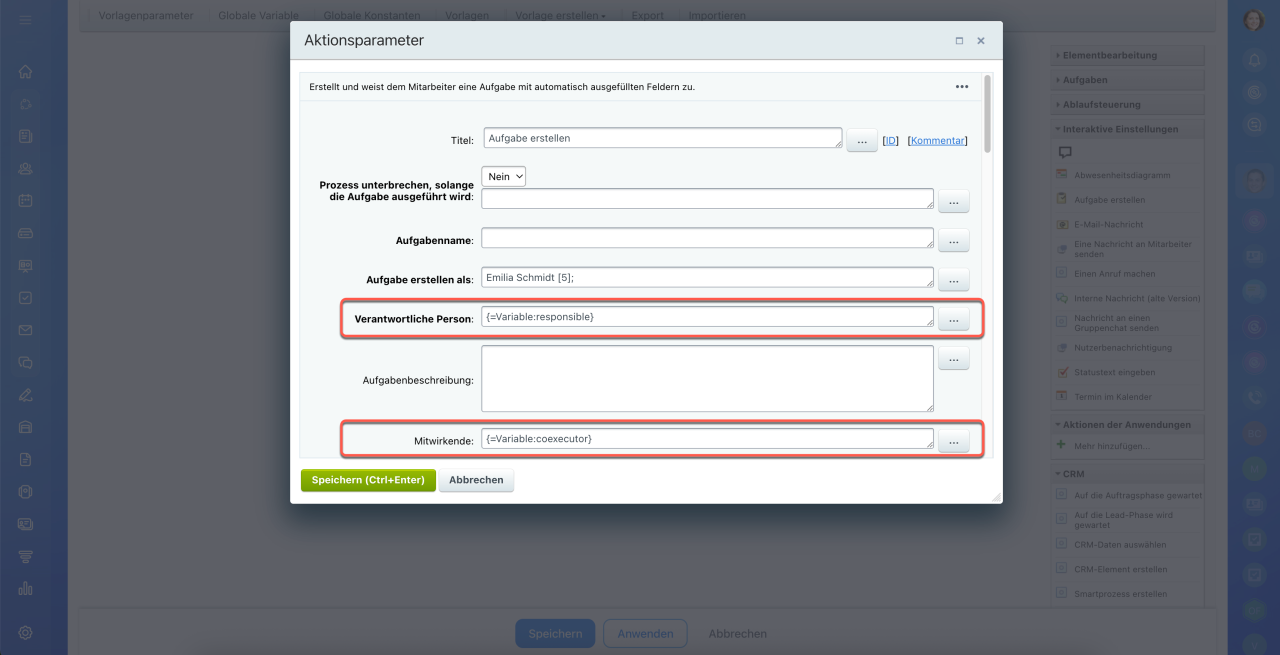Open the Vorlagenparameter tab

[x=146, y=16]
